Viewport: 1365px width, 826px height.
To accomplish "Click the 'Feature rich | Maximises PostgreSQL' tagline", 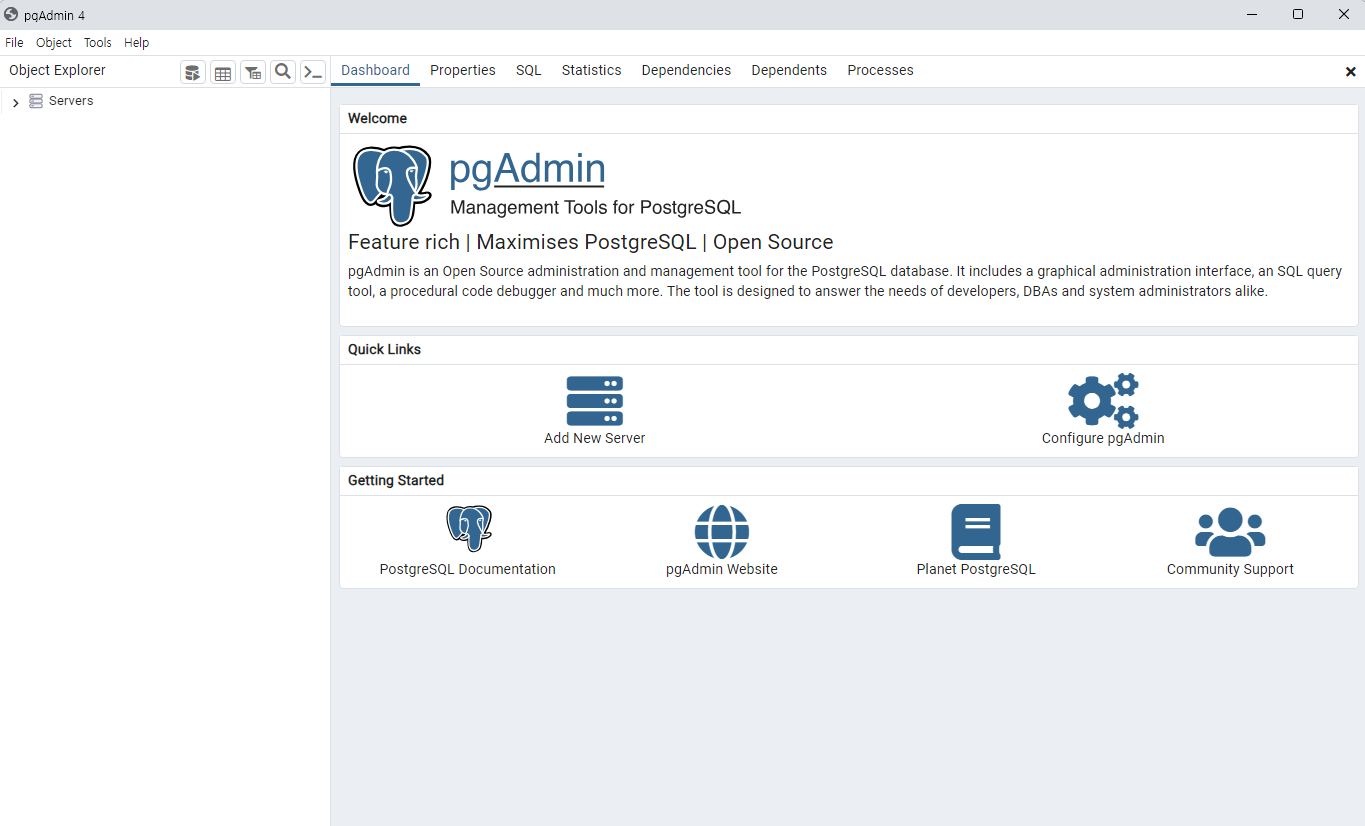I will coord(590,242).
